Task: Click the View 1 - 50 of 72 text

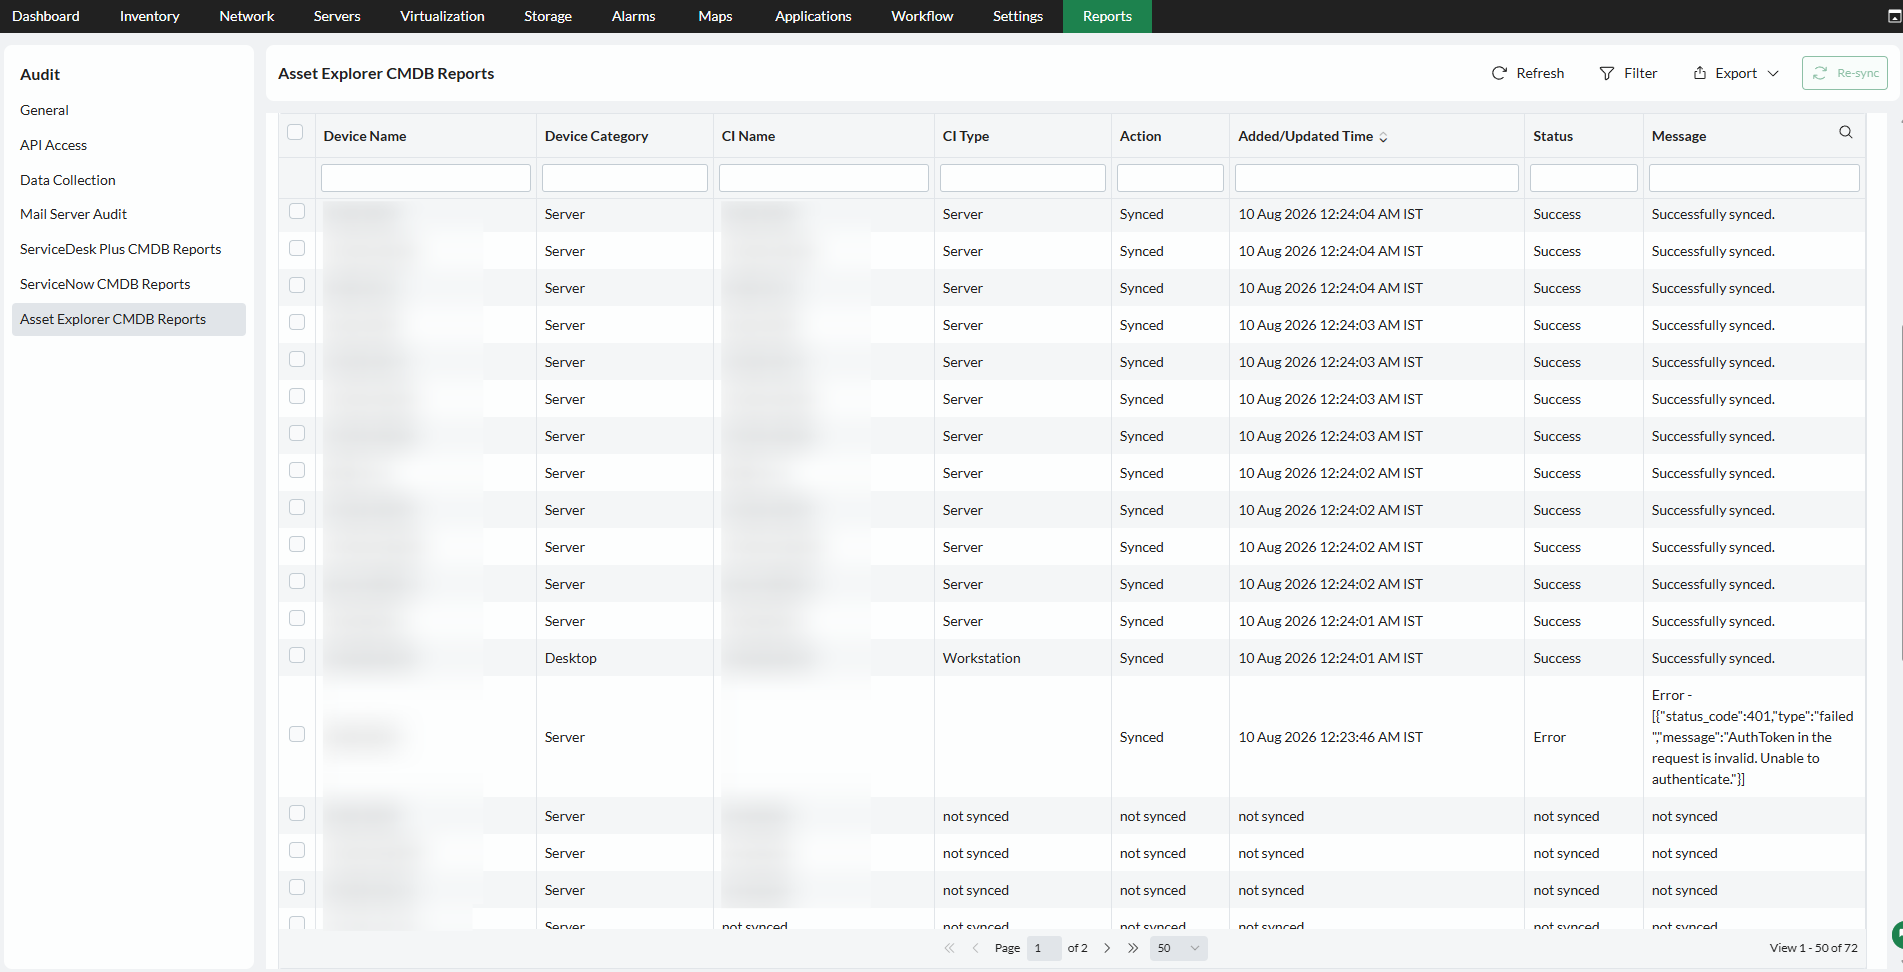Action: (1814, 948)
